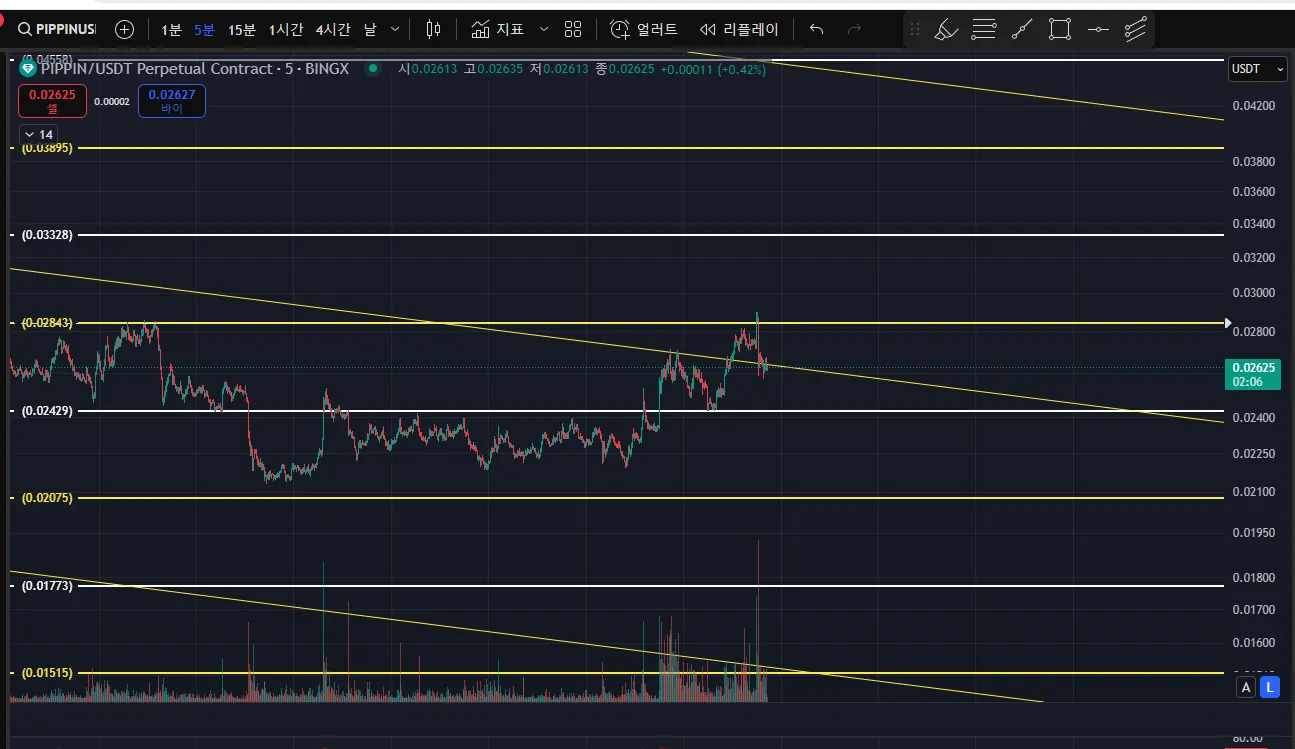Screen dimensions: 1295x749
Task: Click the add symbol plus icon
Action: click(124, 29)
